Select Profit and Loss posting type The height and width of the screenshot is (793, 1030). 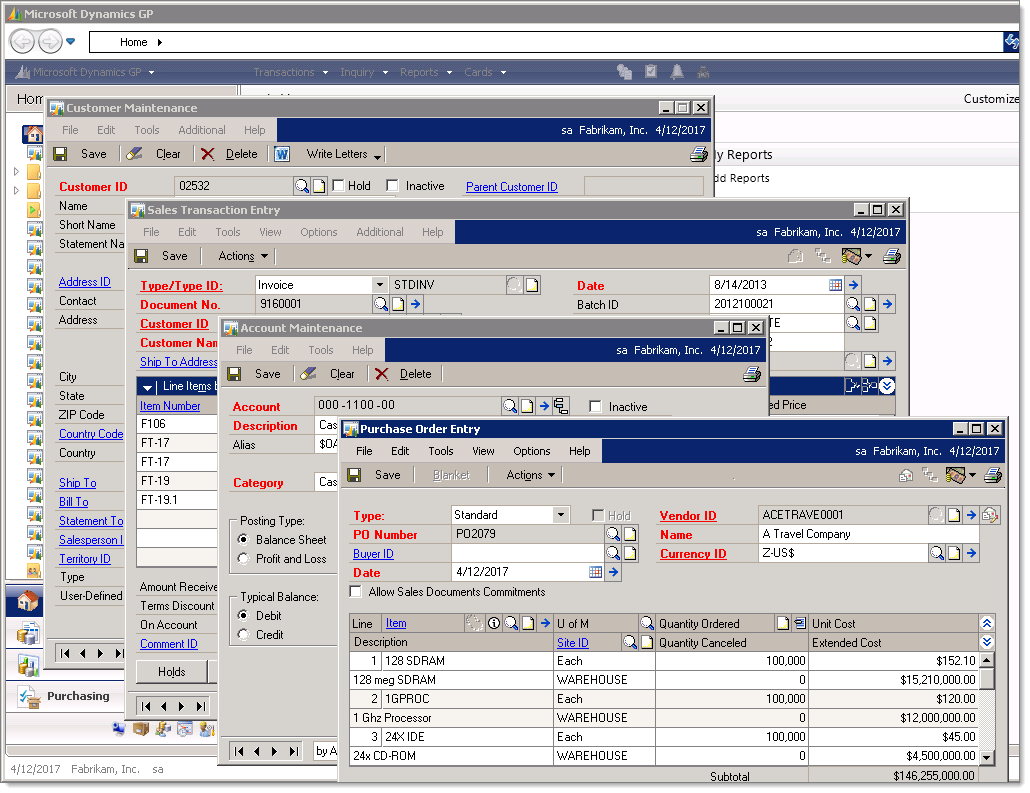(244, 558)
